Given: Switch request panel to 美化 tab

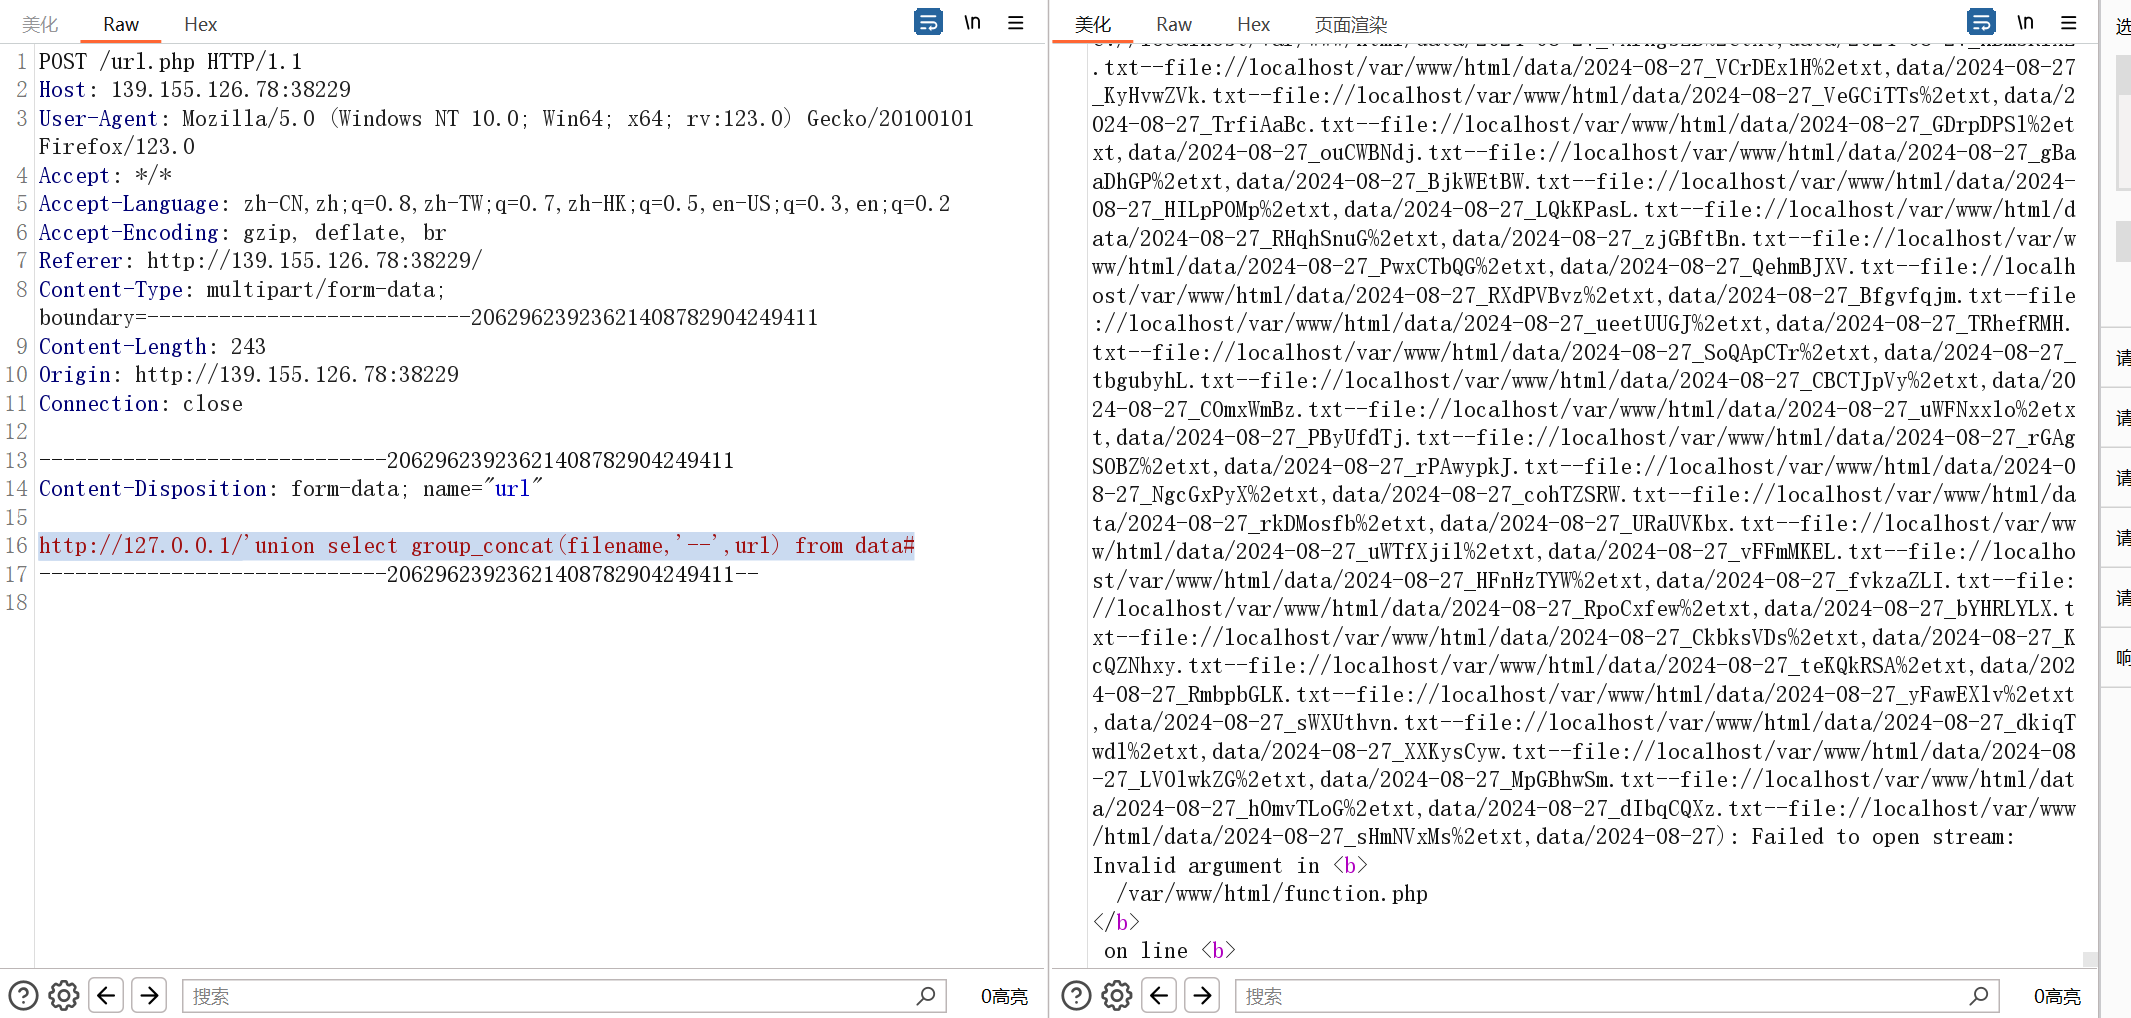Looking at the screenshot, I should pos(40,24).
